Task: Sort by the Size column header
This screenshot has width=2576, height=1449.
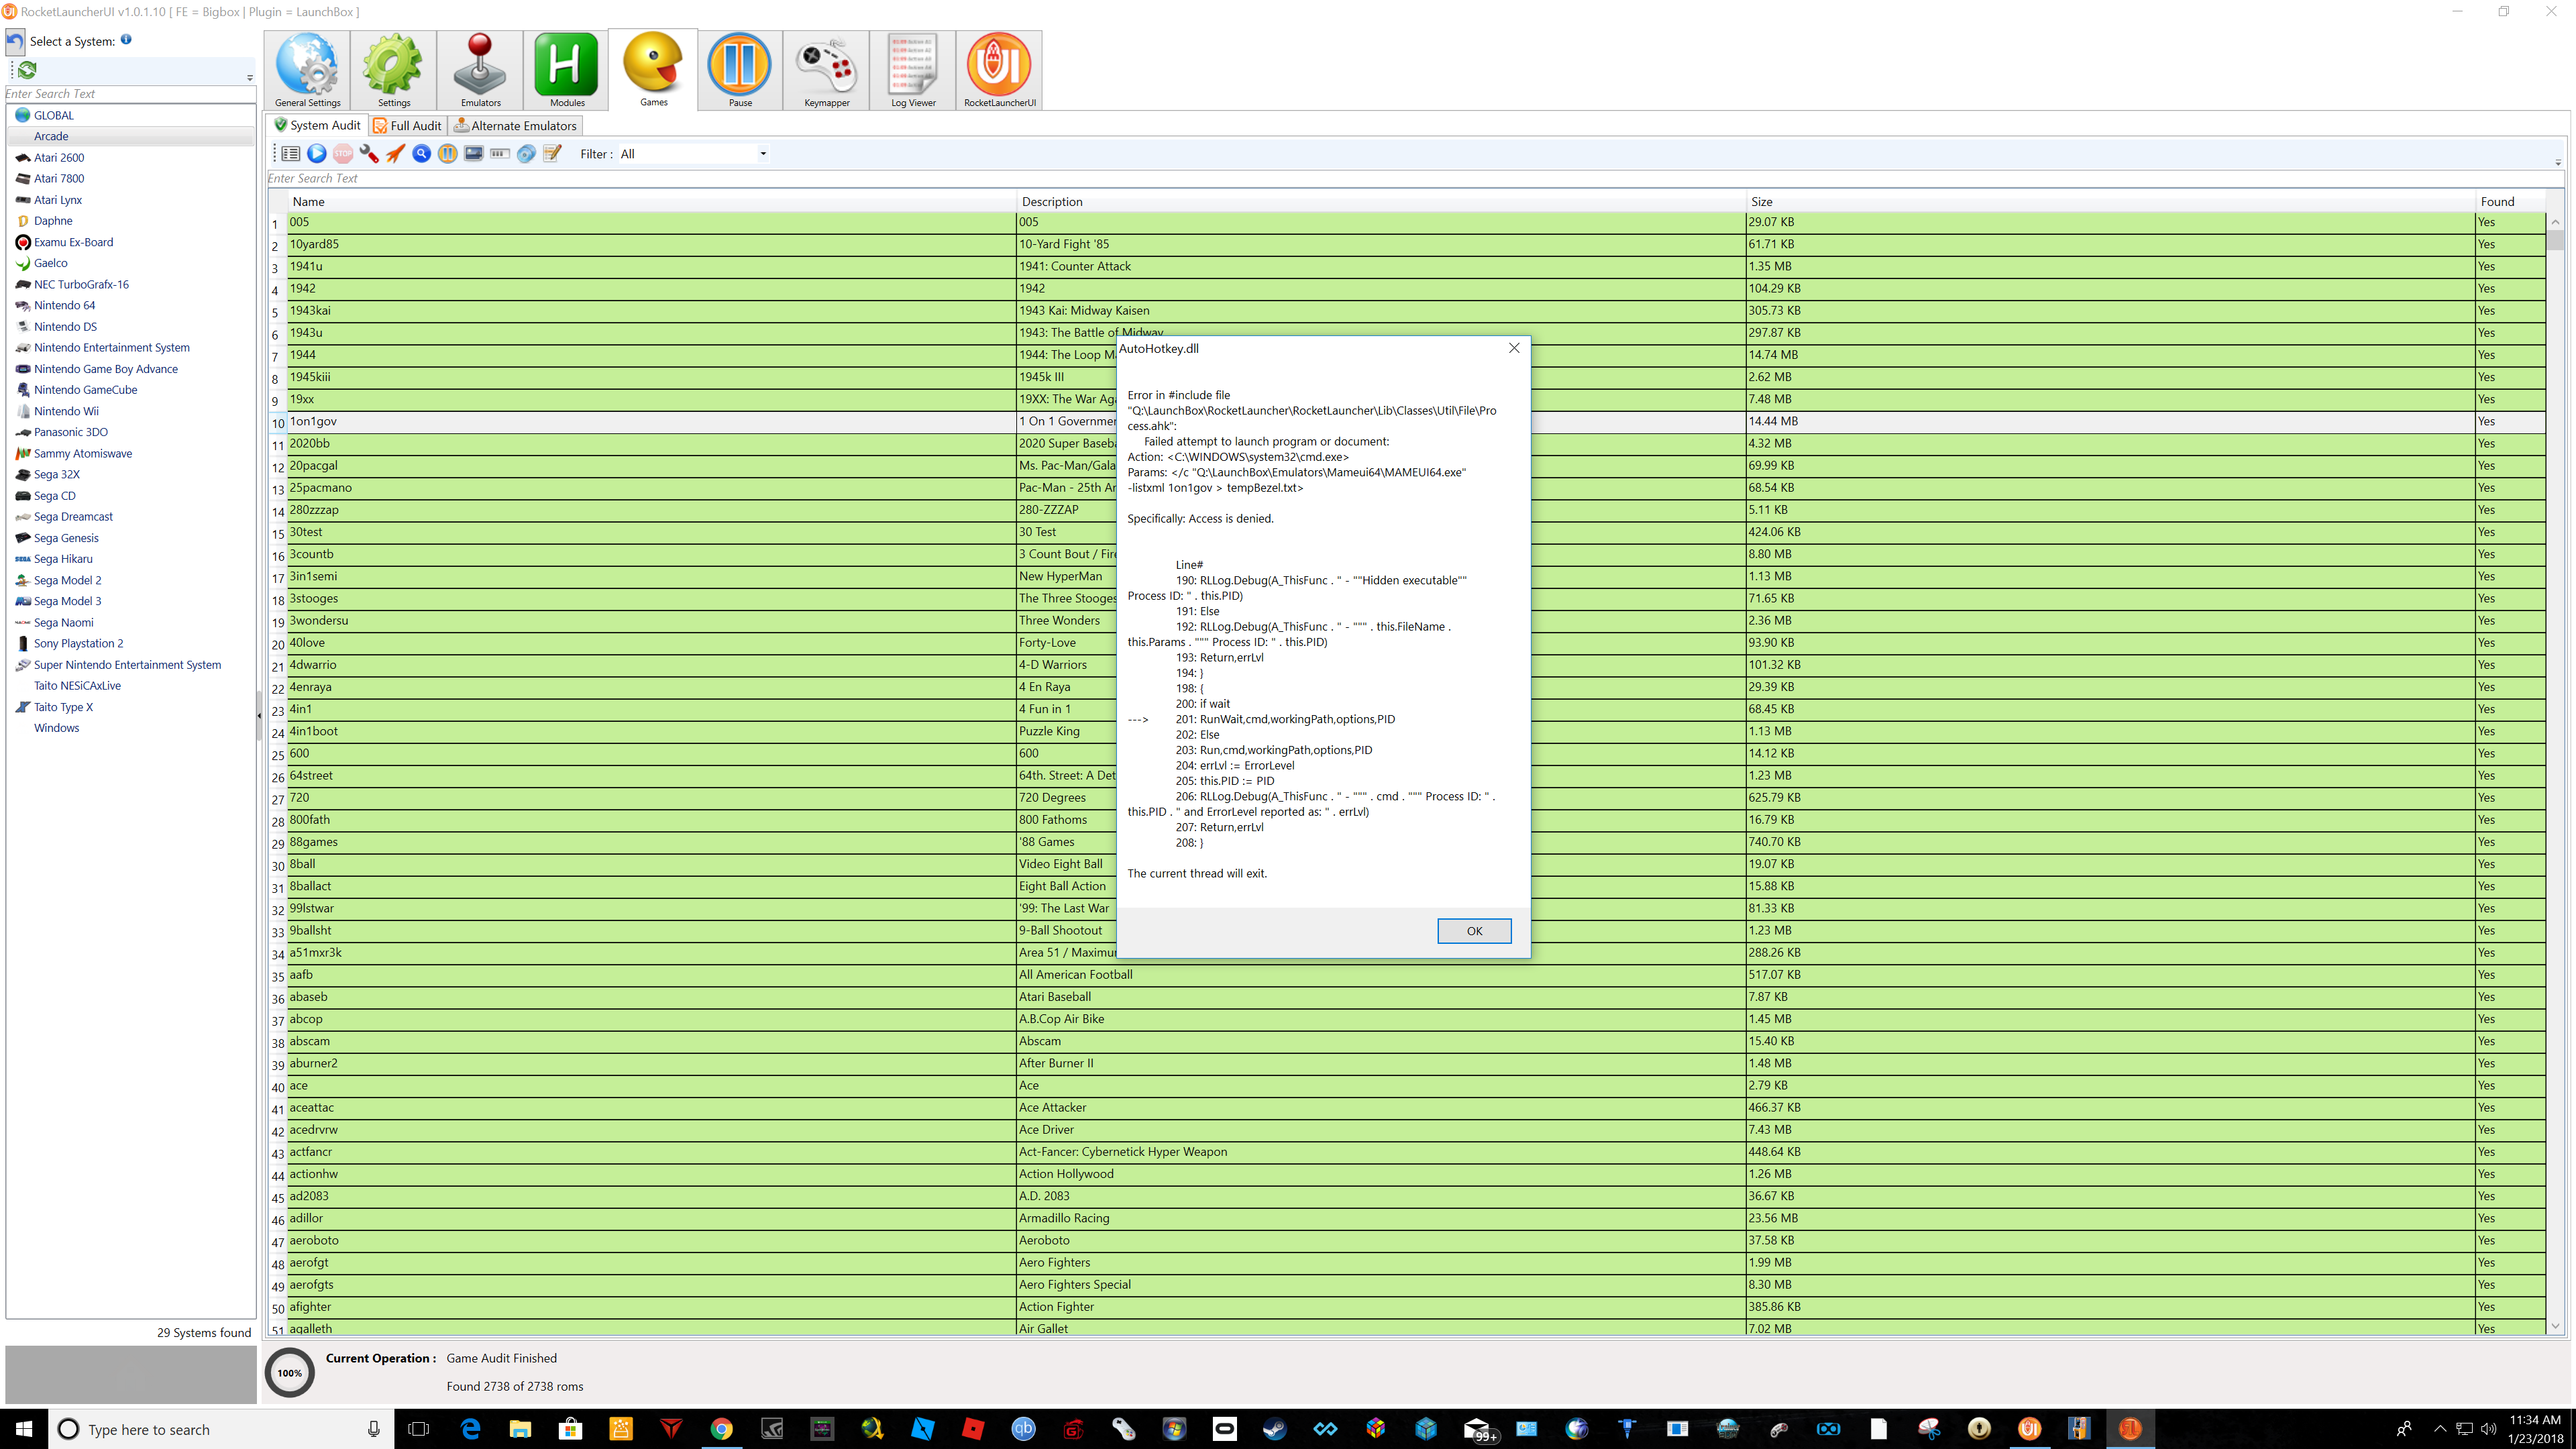Action: [2111, 201]
